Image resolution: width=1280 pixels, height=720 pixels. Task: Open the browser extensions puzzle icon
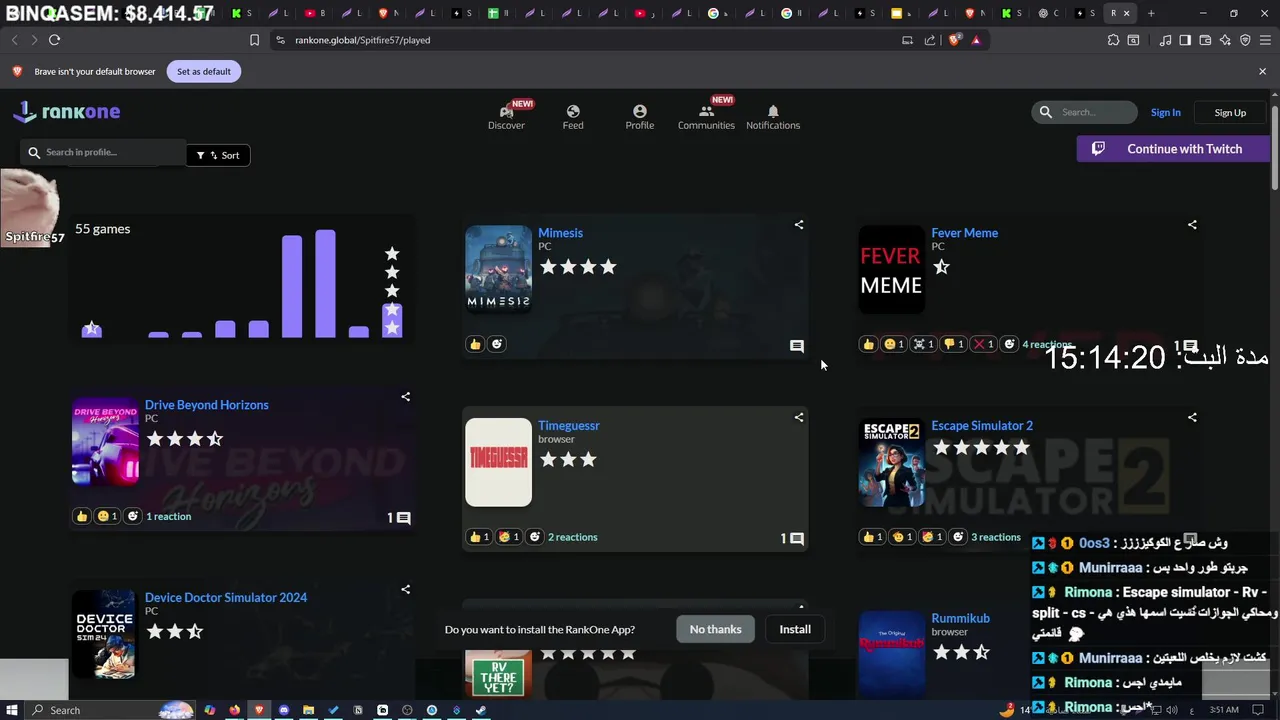pyautogui.click(x=1113, y=40)
